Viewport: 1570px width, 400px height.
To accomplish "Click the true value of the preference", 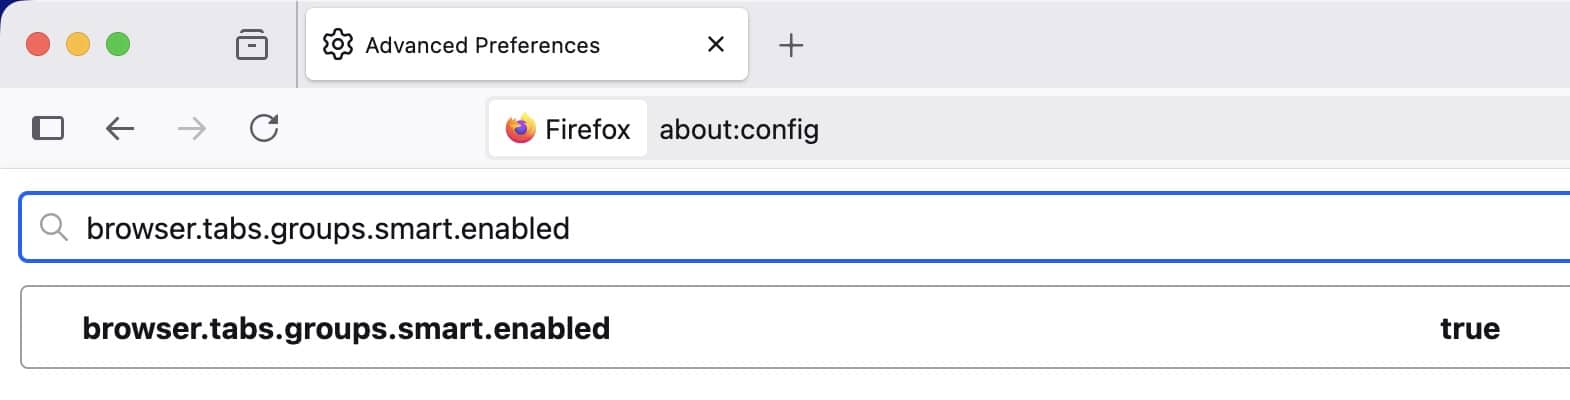I will [1469, 328].
